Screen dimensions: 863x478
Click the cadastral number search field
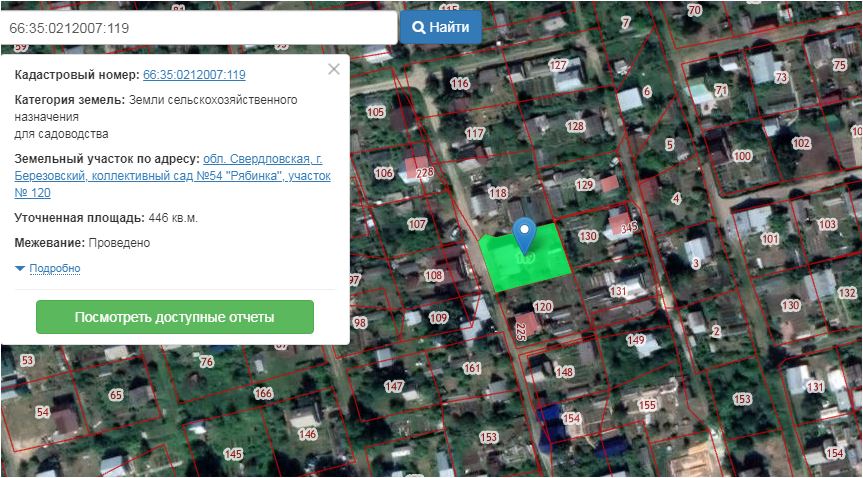(198, 28)
